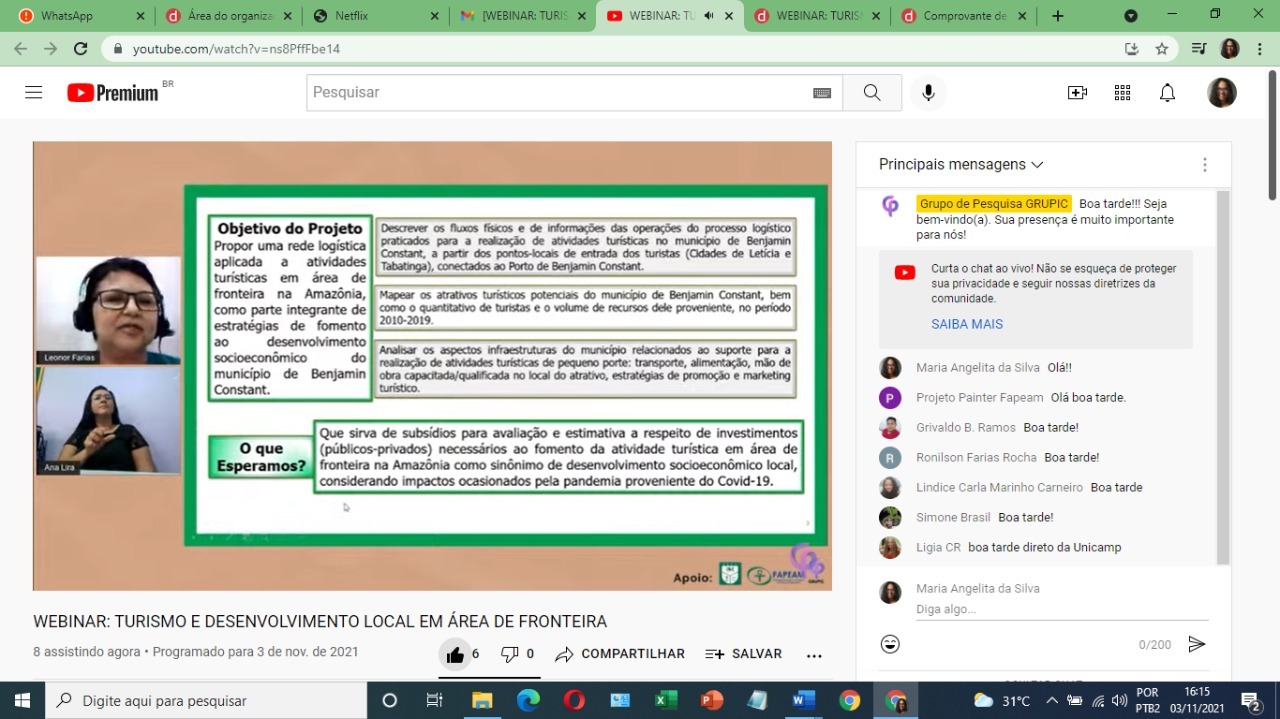Open the YouTube hamburger guide menu
Image resolution: width=1280 pixels, height=719 pixels.
point(34,92)
